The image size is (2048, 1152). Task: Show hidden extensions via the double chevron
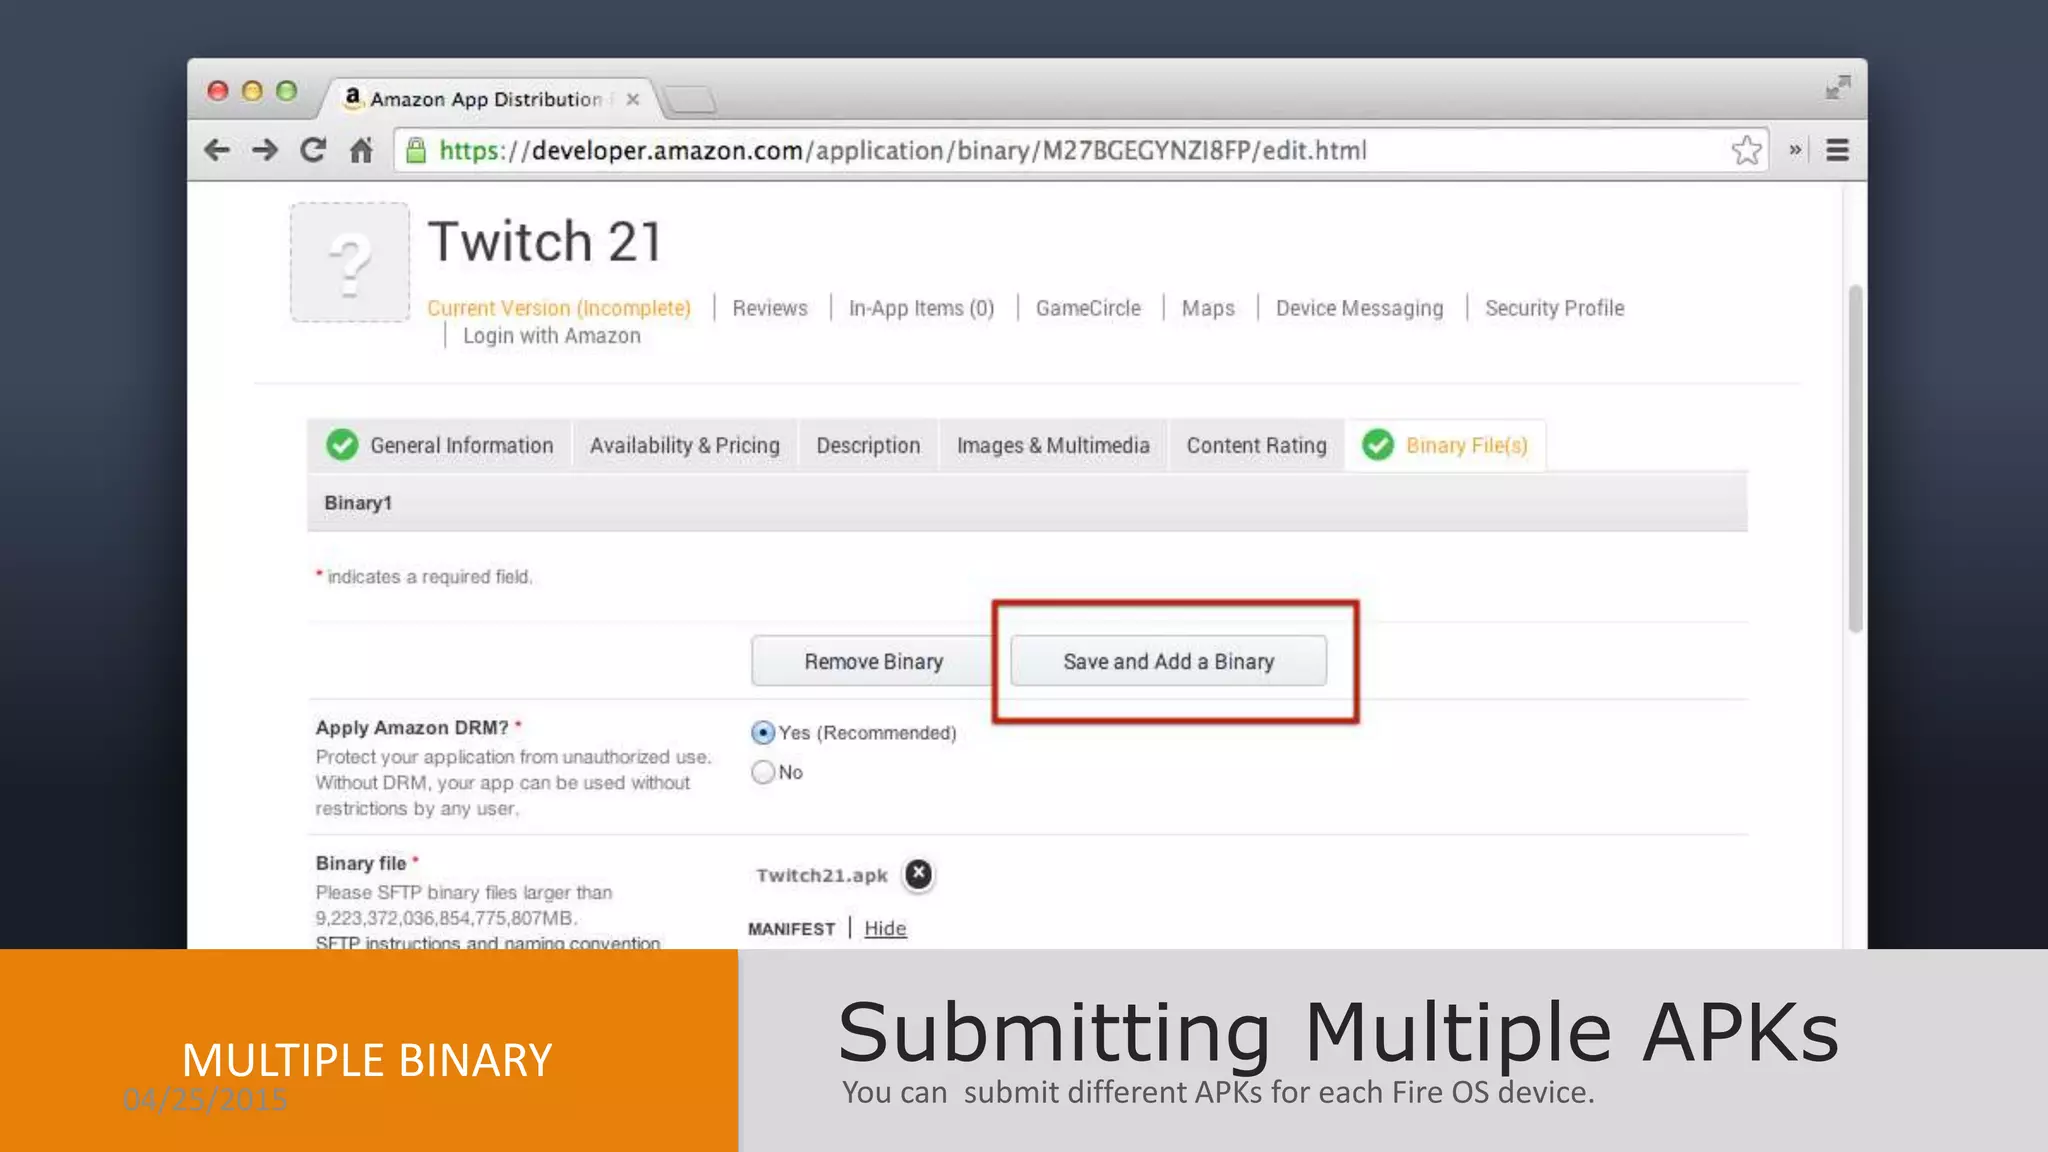coord(1795,150)
